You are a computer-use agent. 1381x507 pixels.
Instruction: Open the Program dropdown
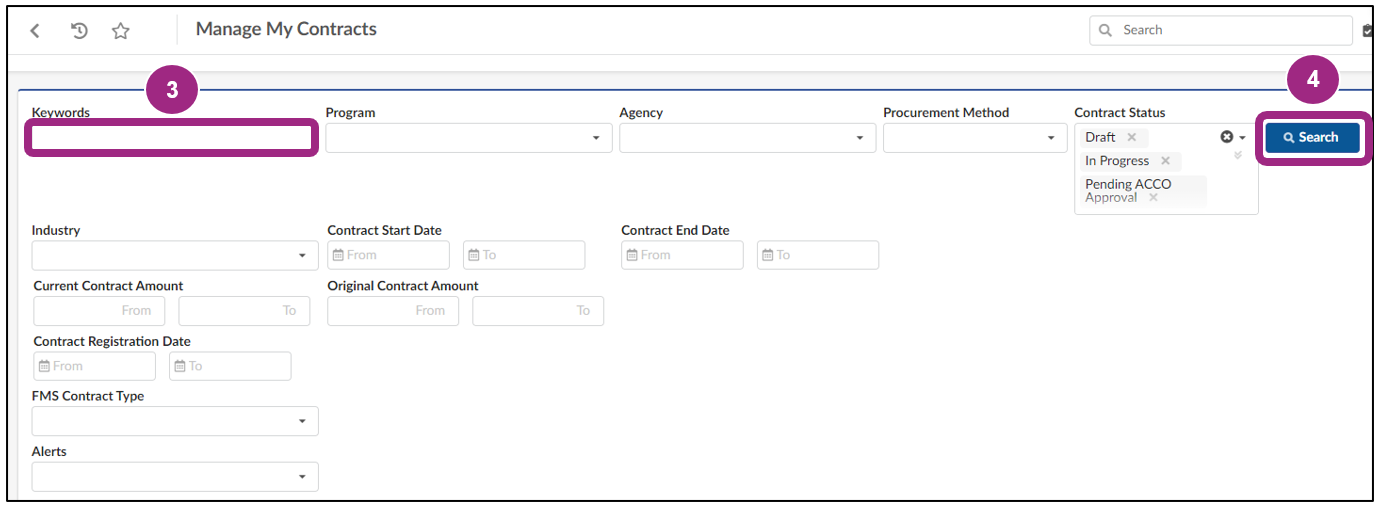469,138
